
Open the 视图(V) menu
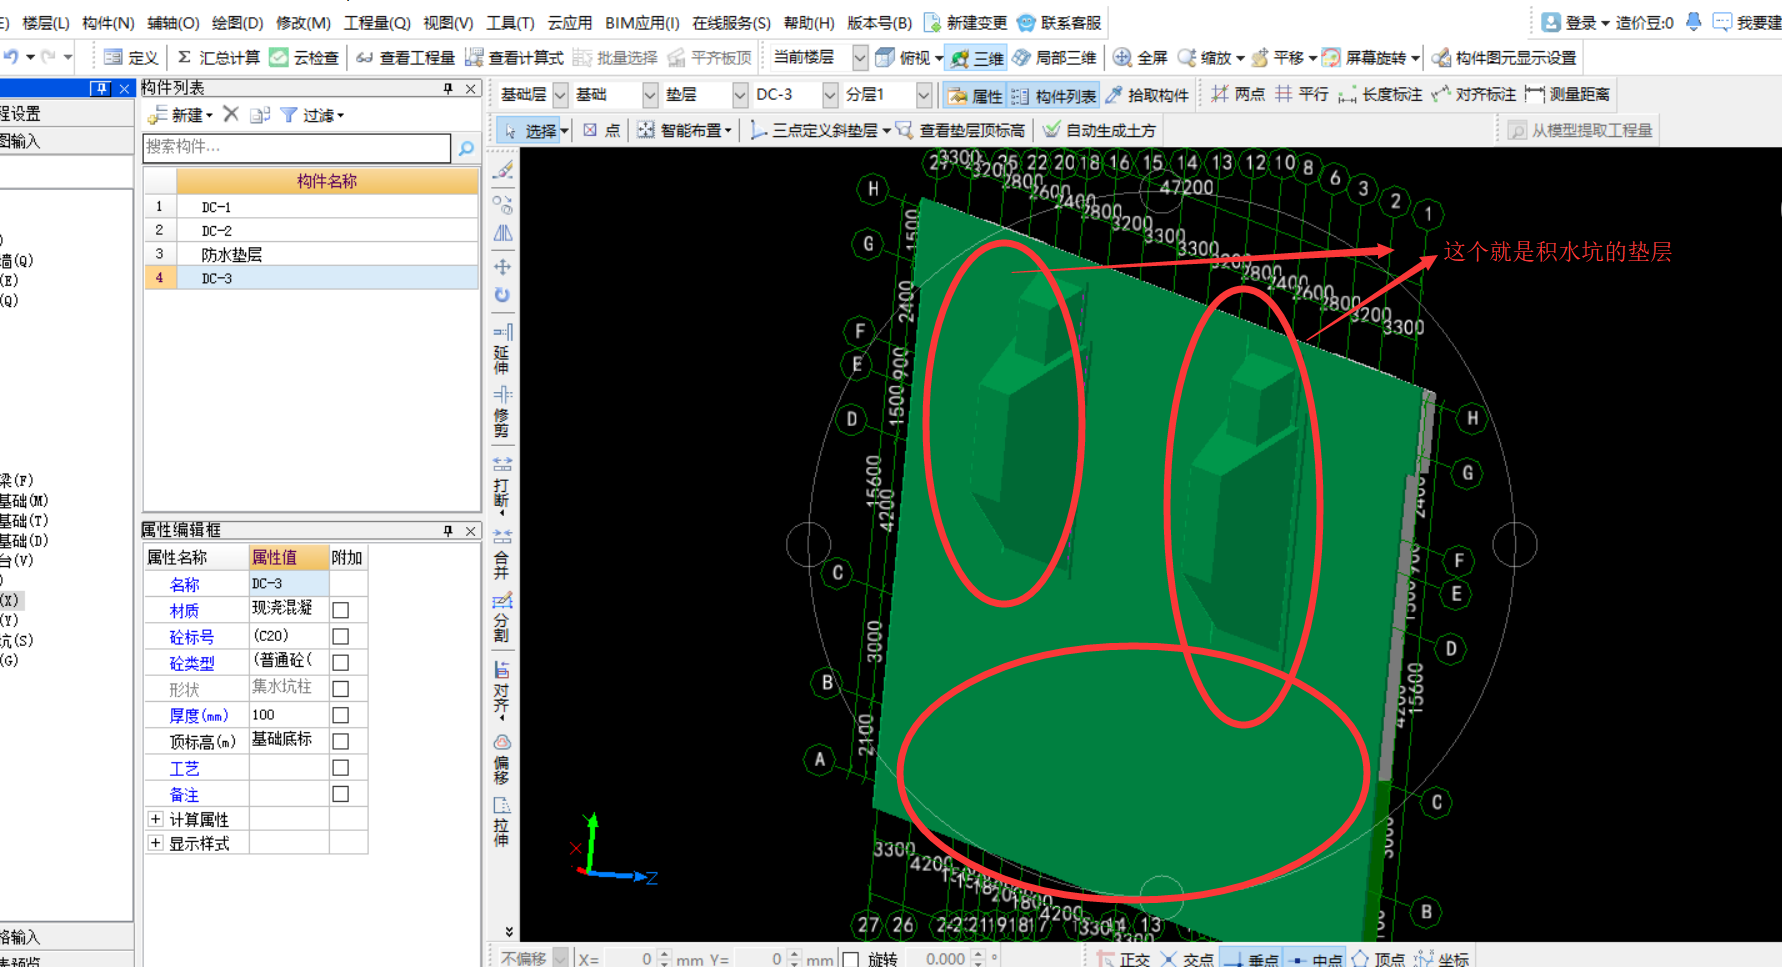point(448,22)
